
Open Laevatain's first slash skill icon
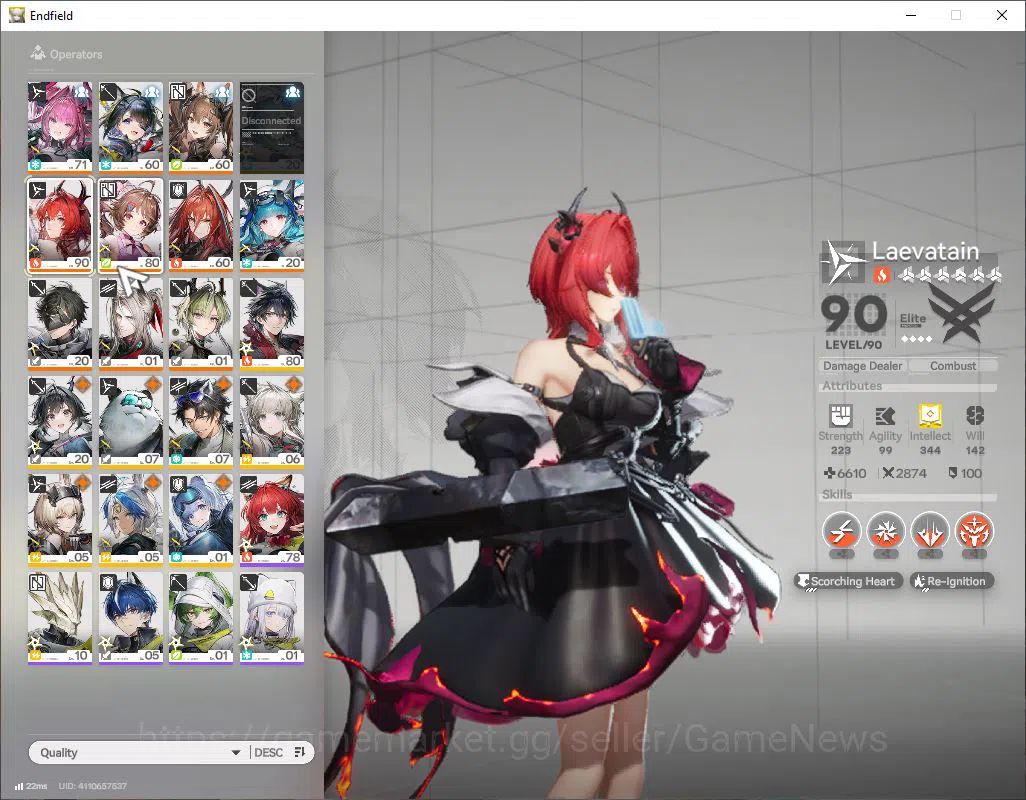click(x=841, y=530)
